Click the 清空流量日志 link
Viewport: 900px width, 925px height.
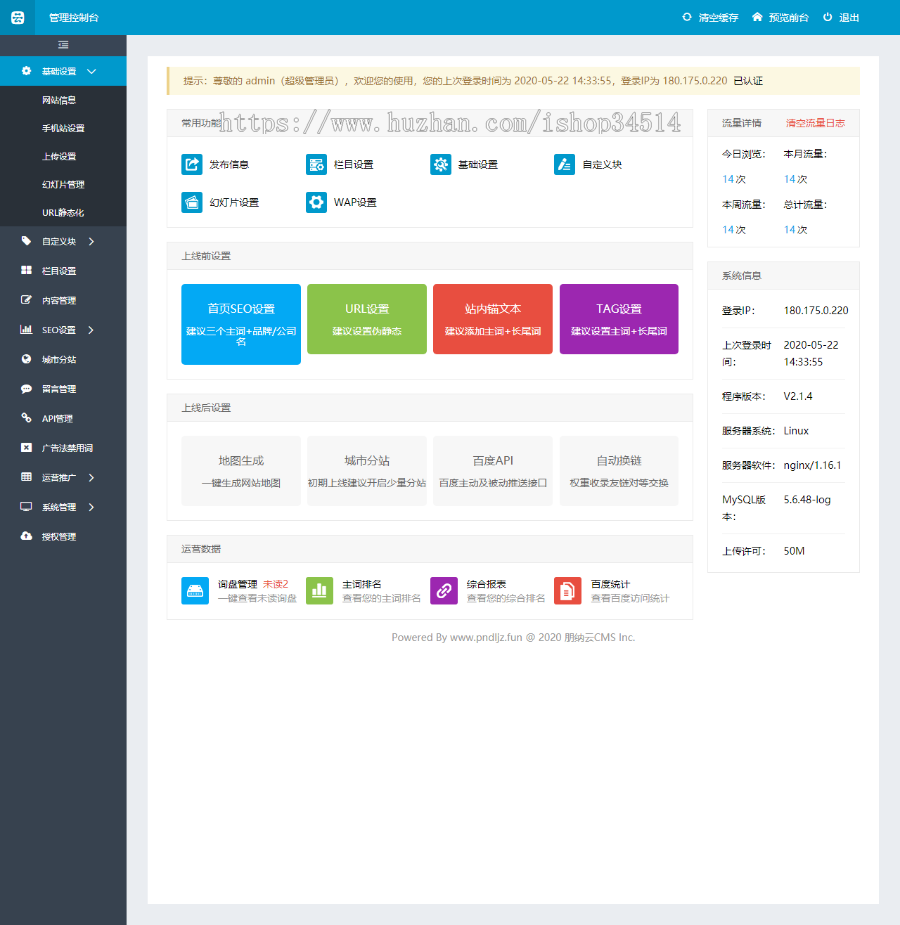tap(815, 123)
